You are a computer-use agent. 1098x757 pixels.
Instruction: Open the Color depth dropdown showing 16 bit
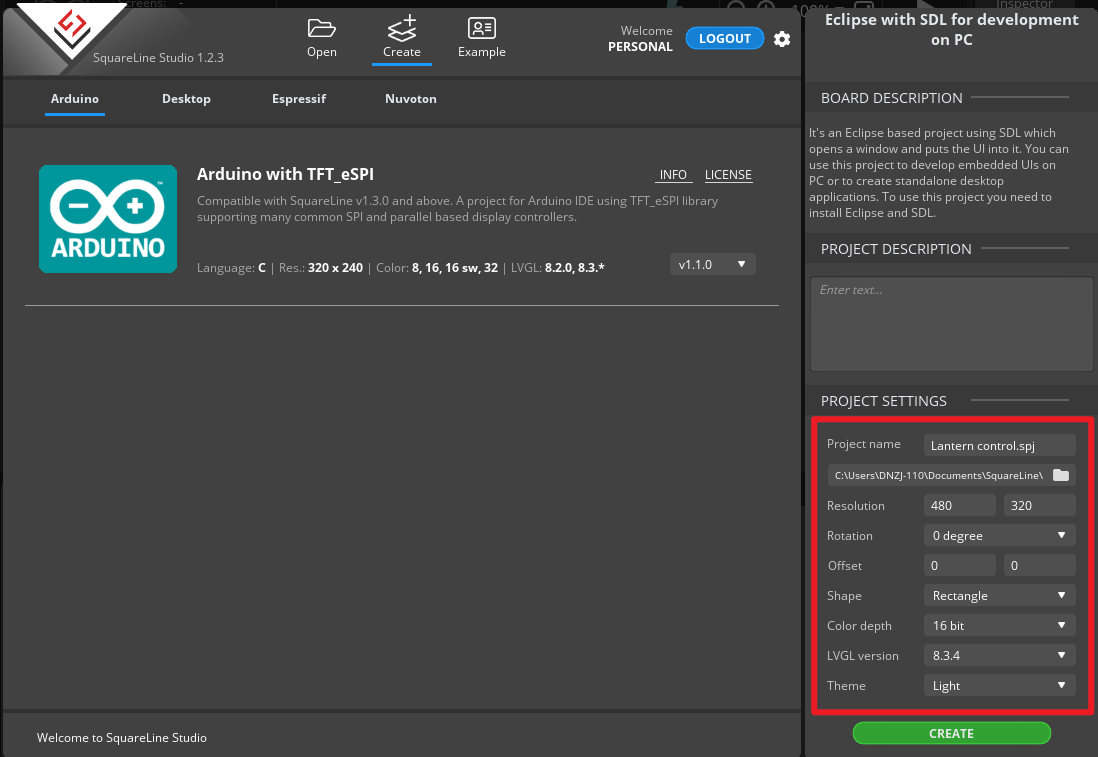999,625
